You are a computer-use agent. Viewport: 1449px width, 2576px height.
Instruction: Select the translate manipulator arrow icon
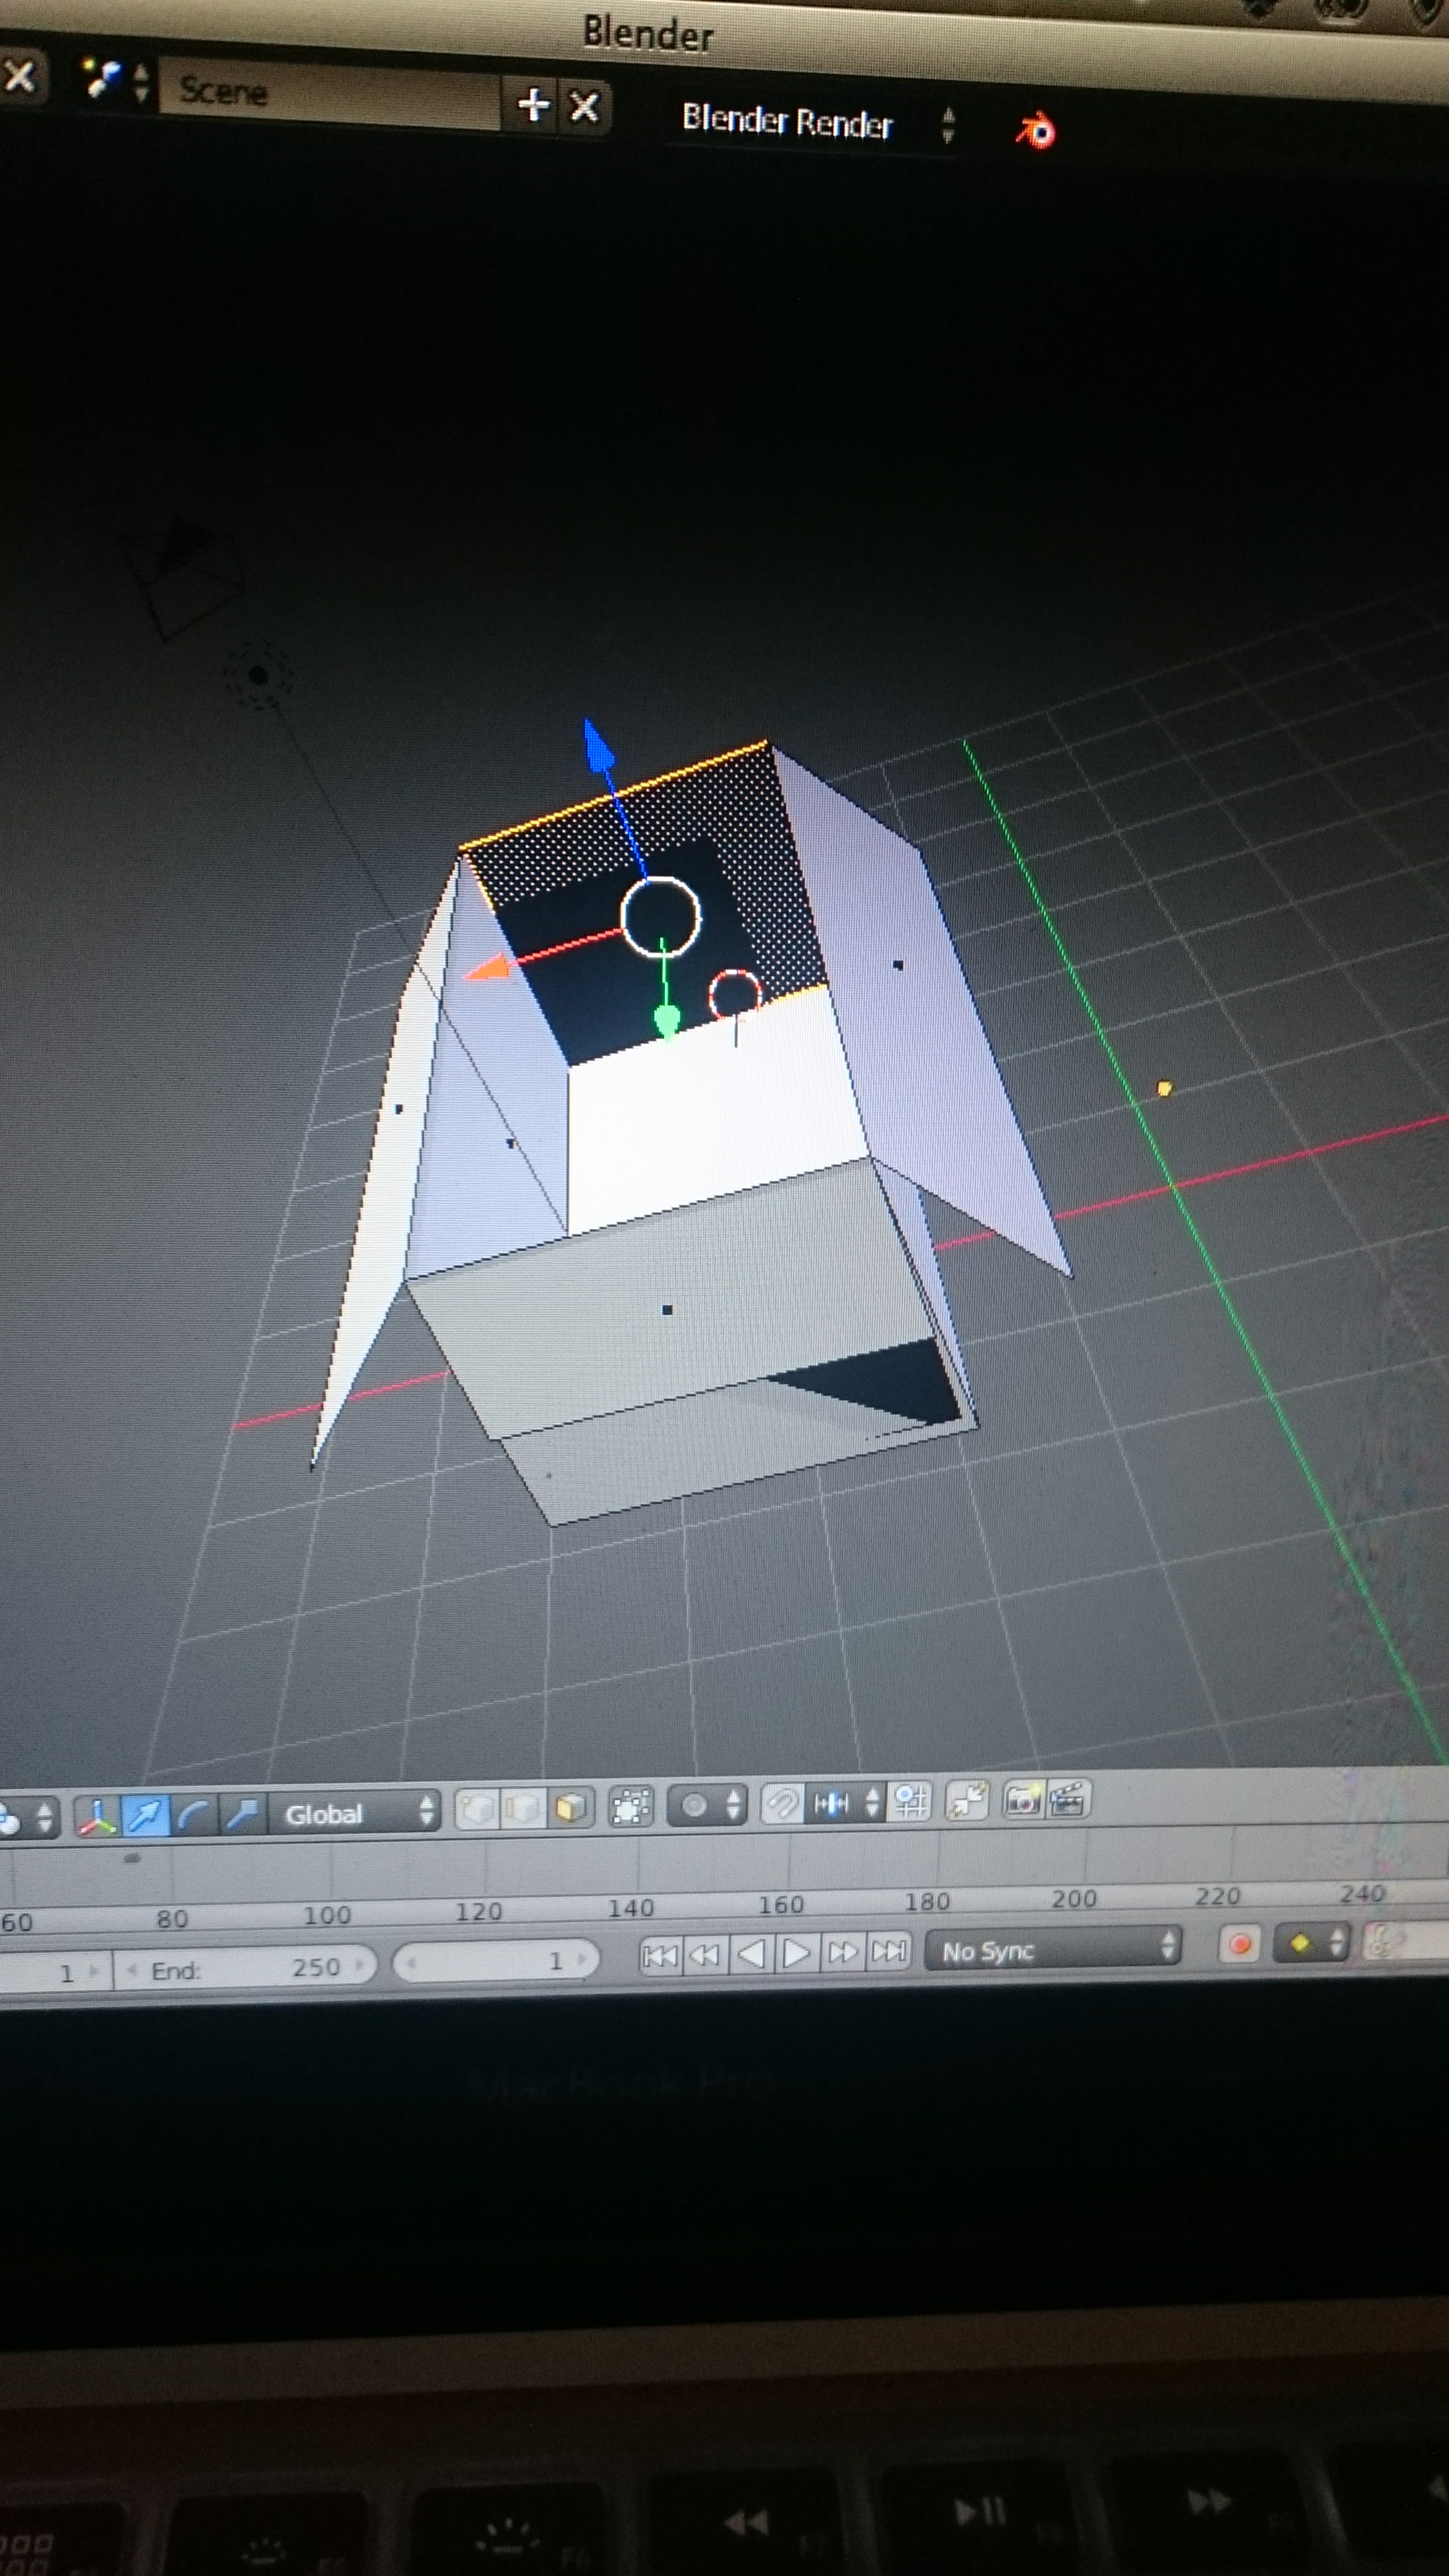tap(146, 1815)
